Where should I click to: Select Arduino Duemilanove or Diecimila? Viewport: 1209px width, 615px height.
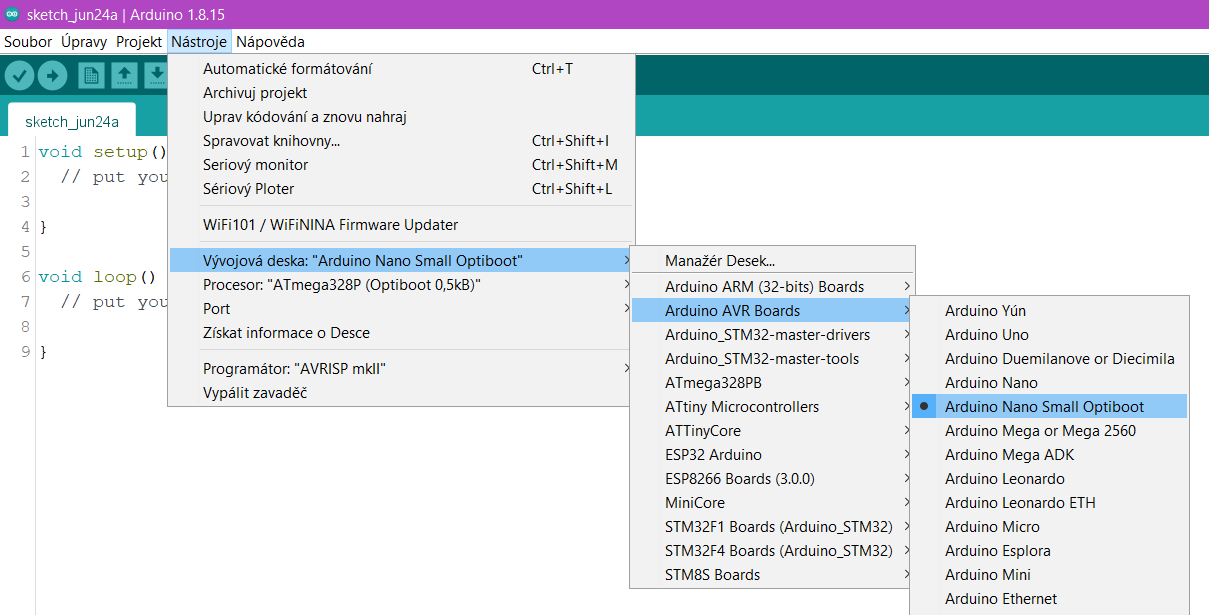1049,359
